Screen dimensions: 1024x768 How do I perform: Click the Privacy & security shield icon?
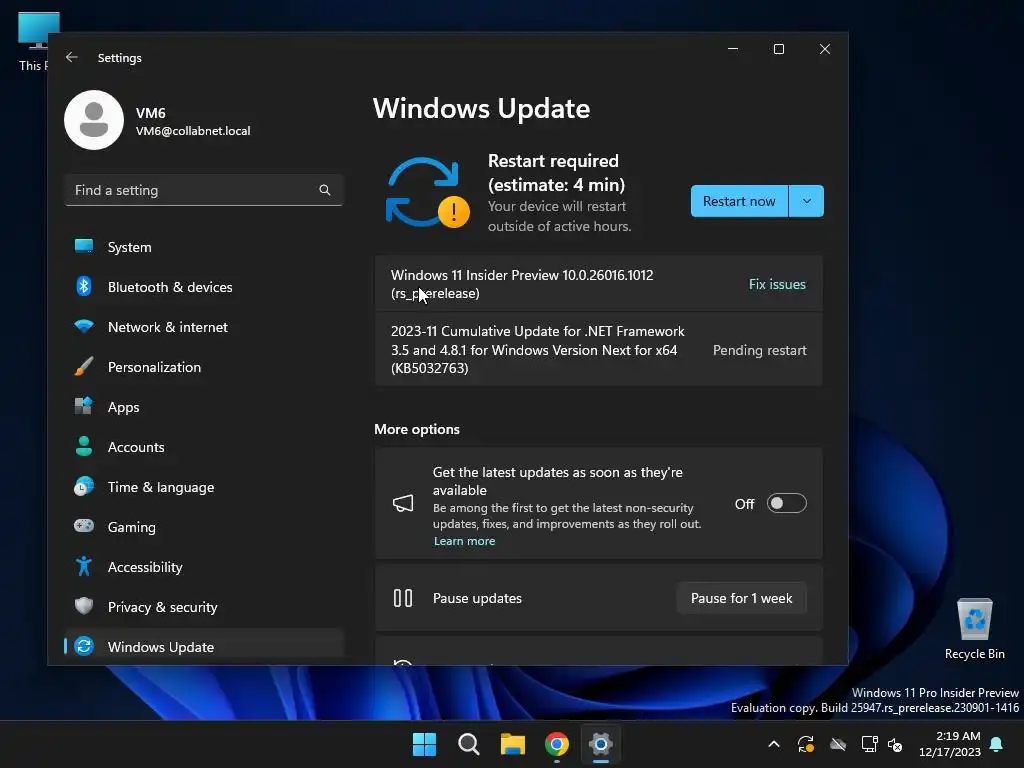[84, 606]
